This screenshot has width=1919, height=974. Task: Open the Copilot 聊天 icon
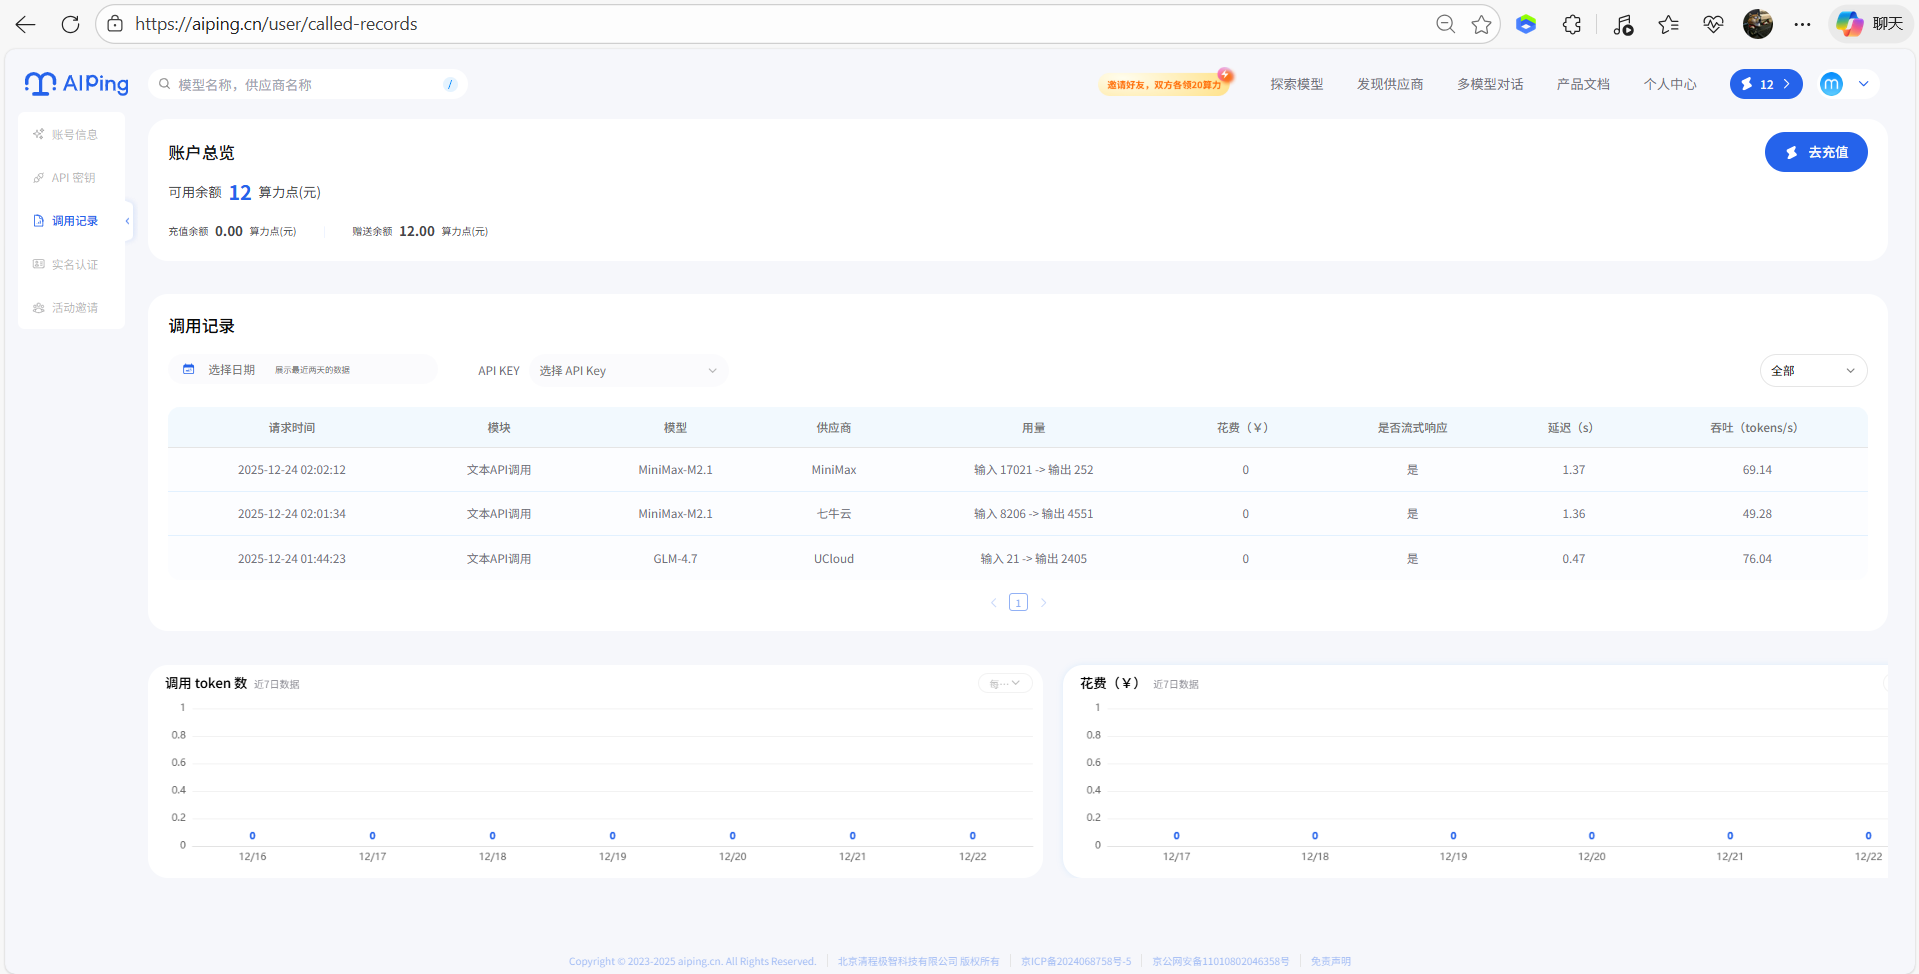tap(1870, 24)
